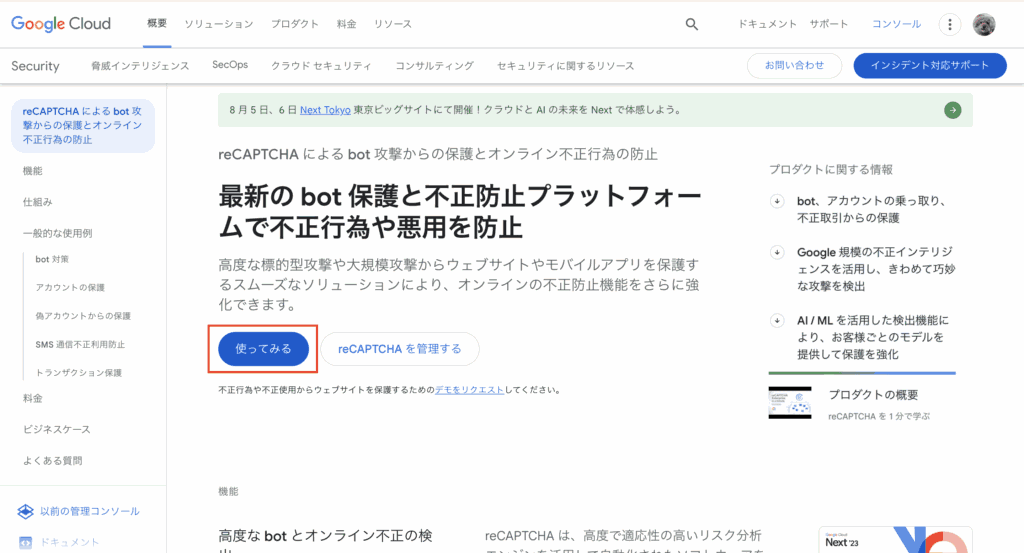Click the green arrow icon in the Next Tokyo banner
Viewport: 1024px width, 553px height.
click(x=952, y=110)
